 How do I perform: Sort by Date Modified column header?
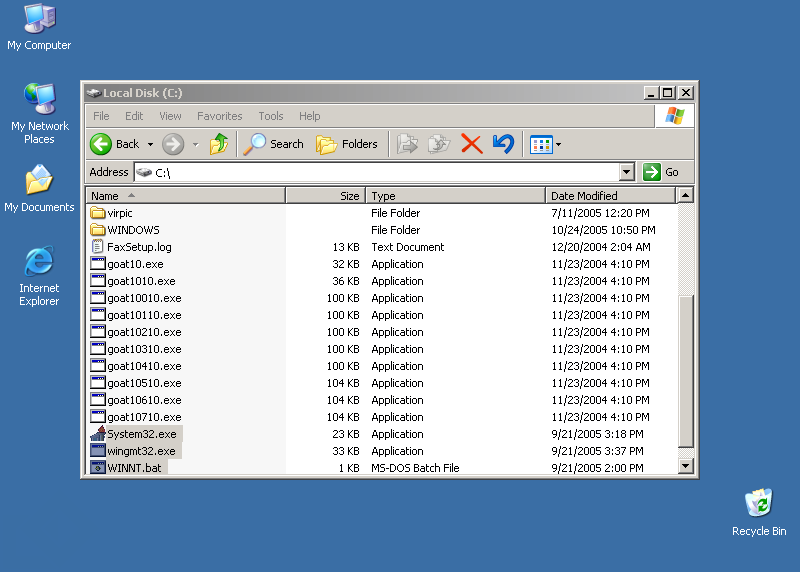(610, 196)
